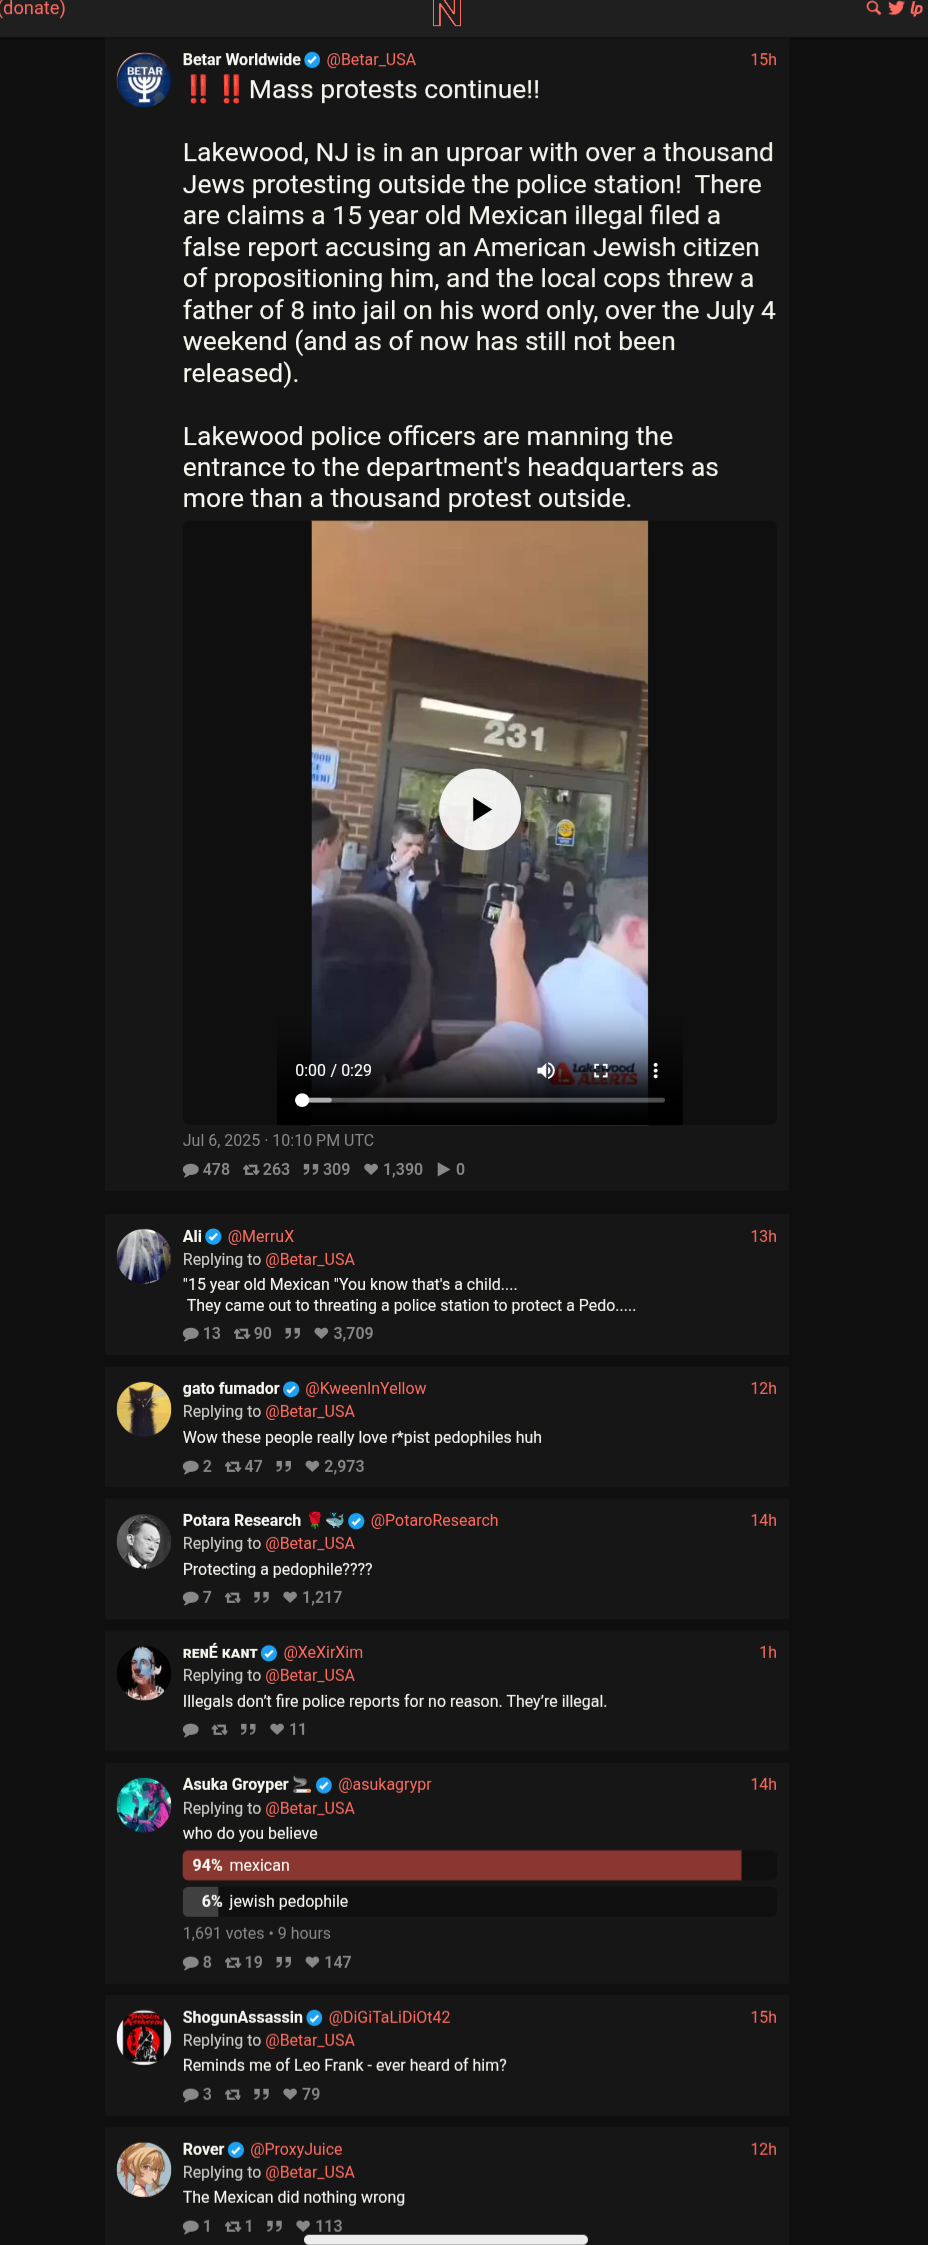
Task: Click the Twitter bird icon in header
Action: point(896,8)
